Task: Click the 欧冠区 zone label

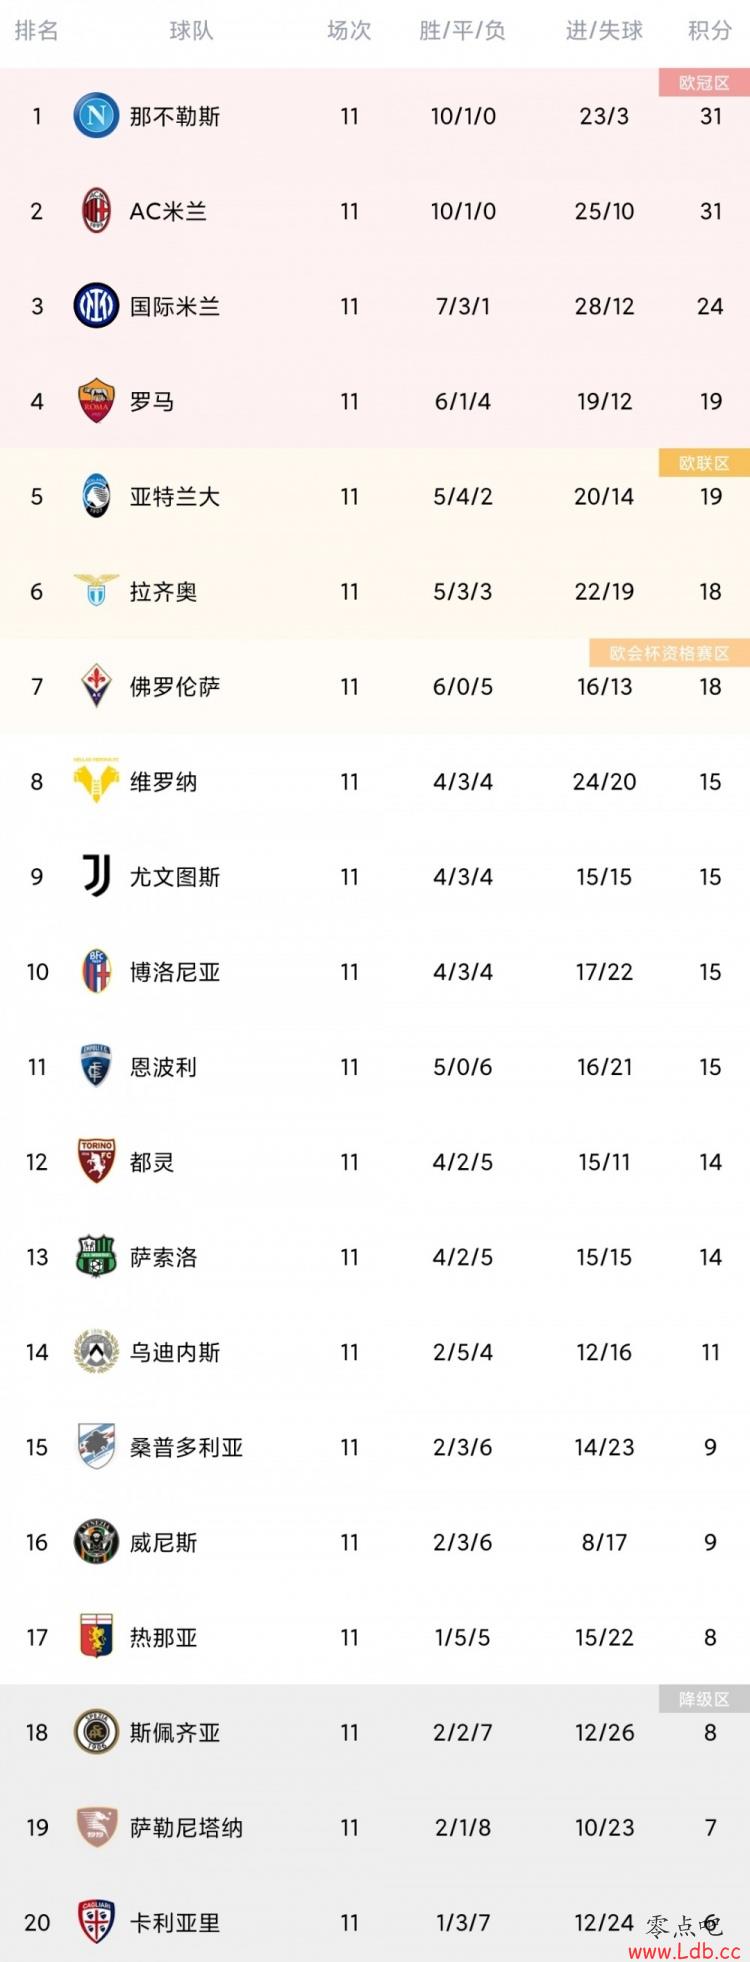Action: 704,82
